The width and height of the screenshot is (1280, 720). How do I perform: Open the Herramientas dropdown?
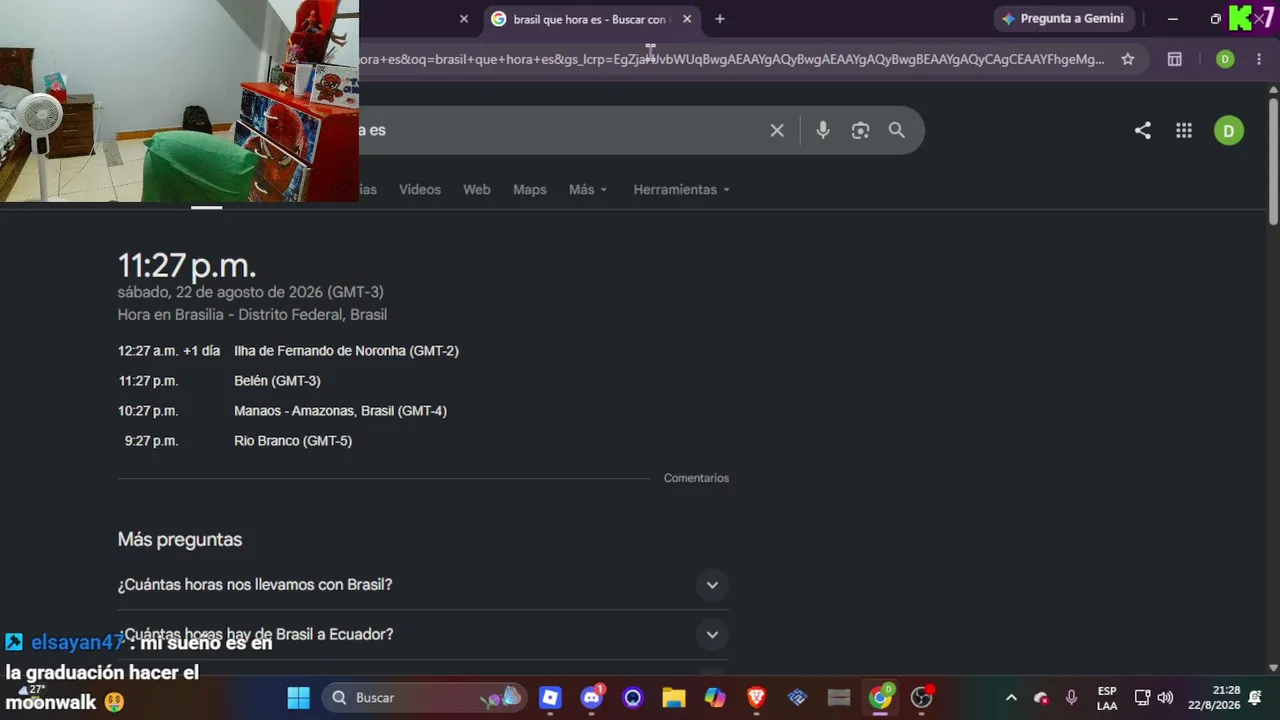682,190
